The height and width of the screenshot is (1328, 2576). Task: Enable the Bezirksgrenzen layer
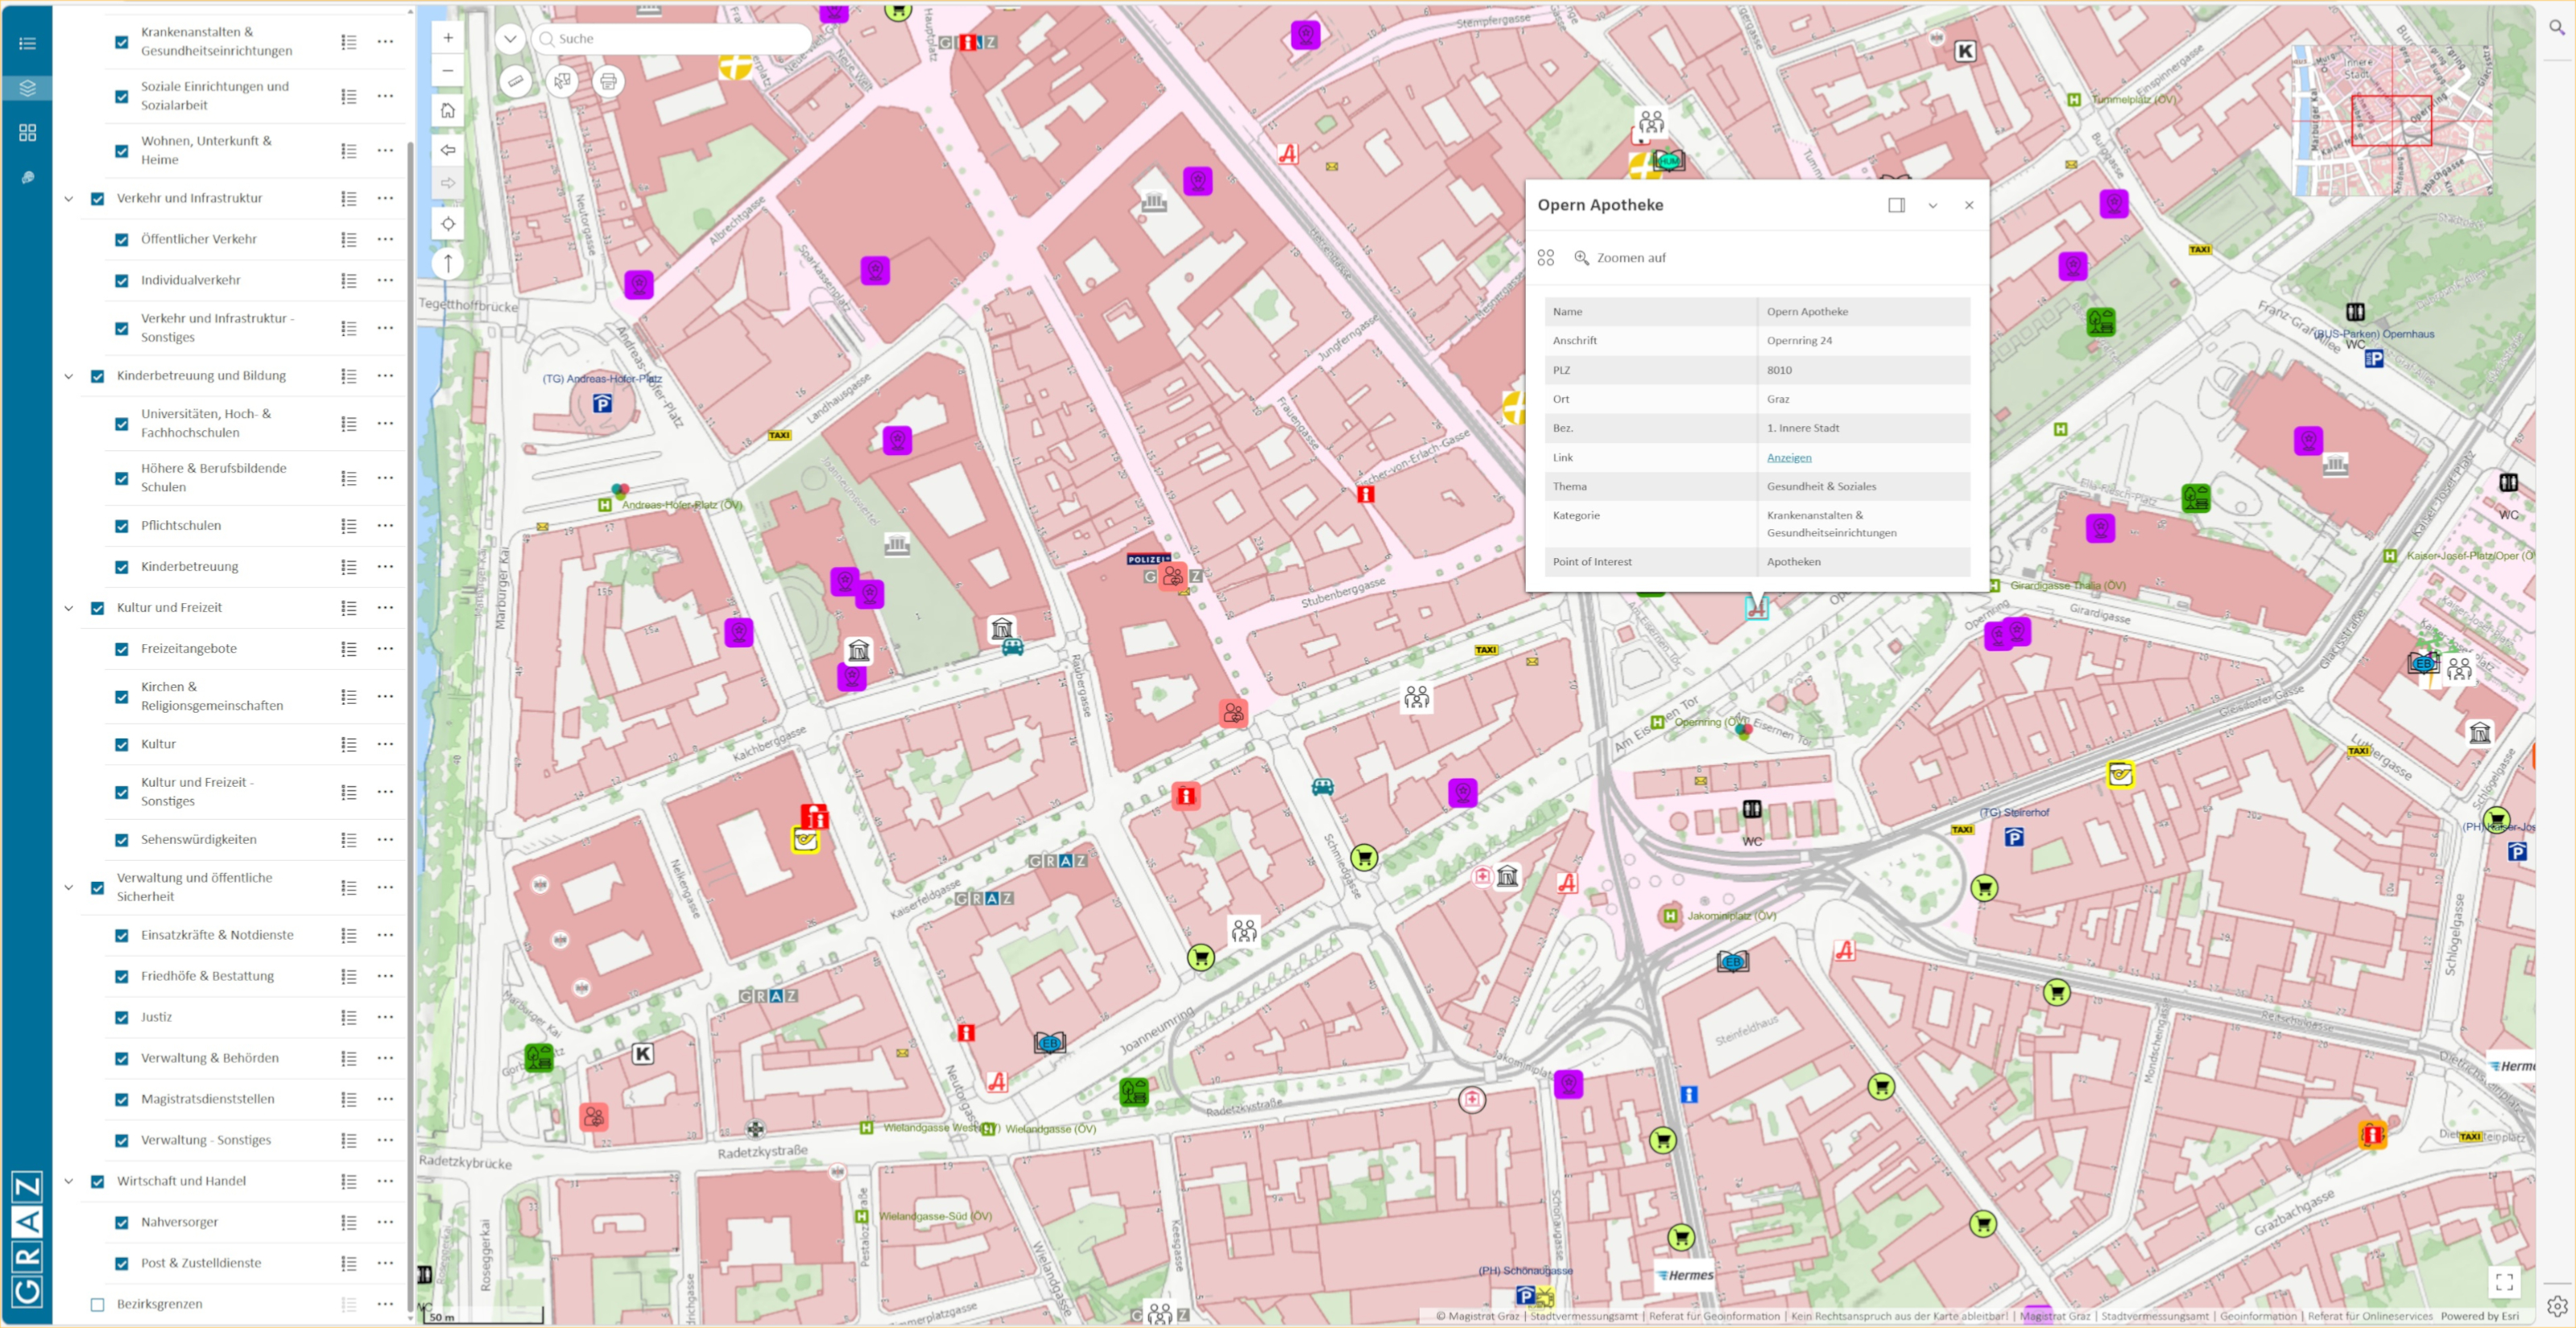tap(98, 1305)
